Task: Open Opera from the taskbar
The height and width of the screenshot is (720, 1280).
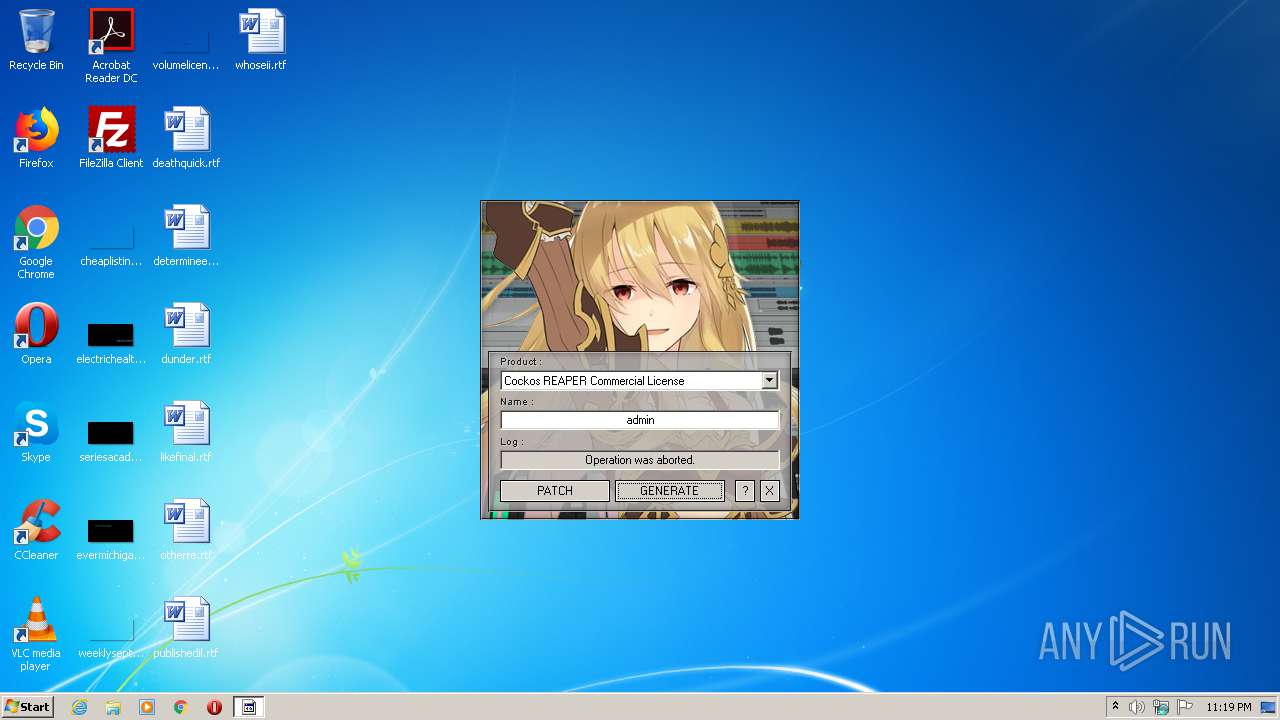Action: 214,707
